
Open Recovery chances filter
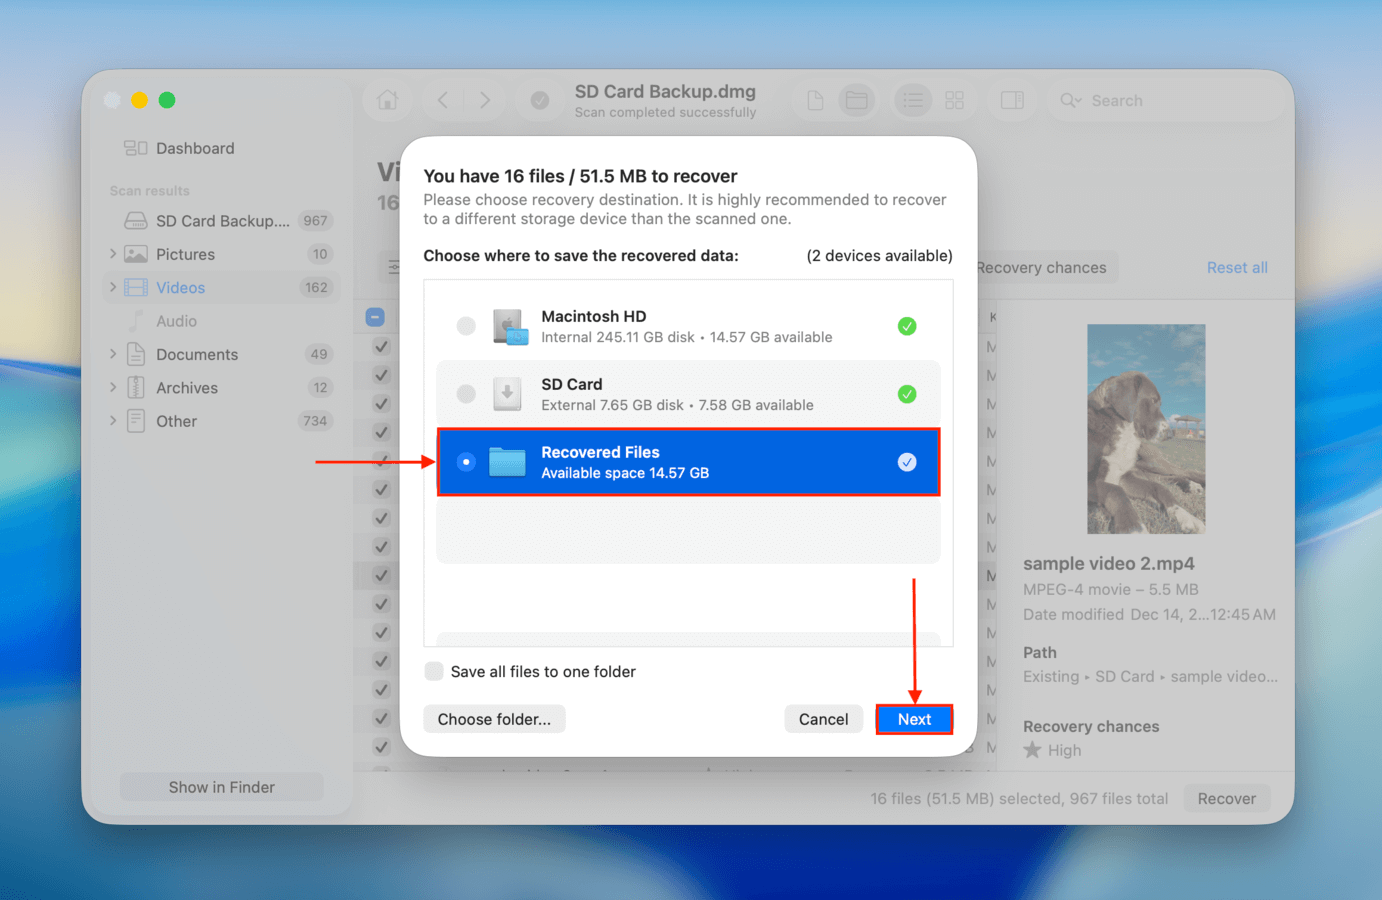pyautogui.click(x=1042, y=267)
